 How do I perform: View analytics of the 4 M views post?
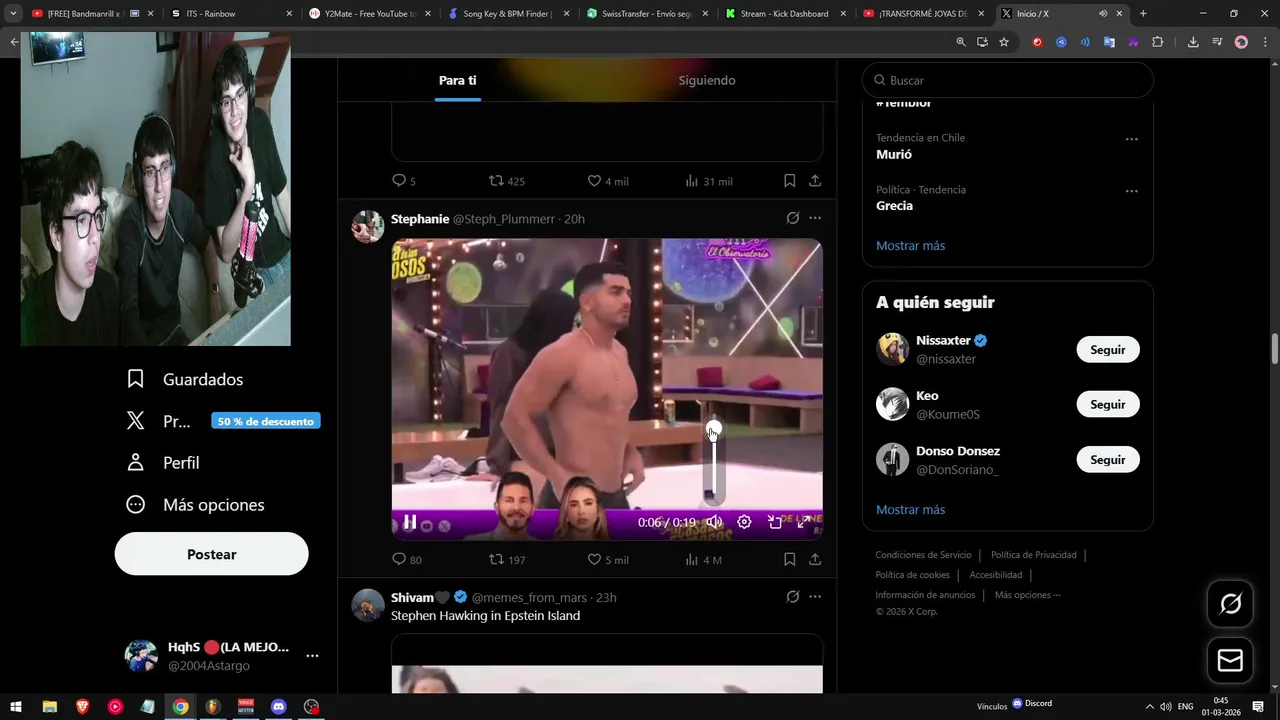703,560
